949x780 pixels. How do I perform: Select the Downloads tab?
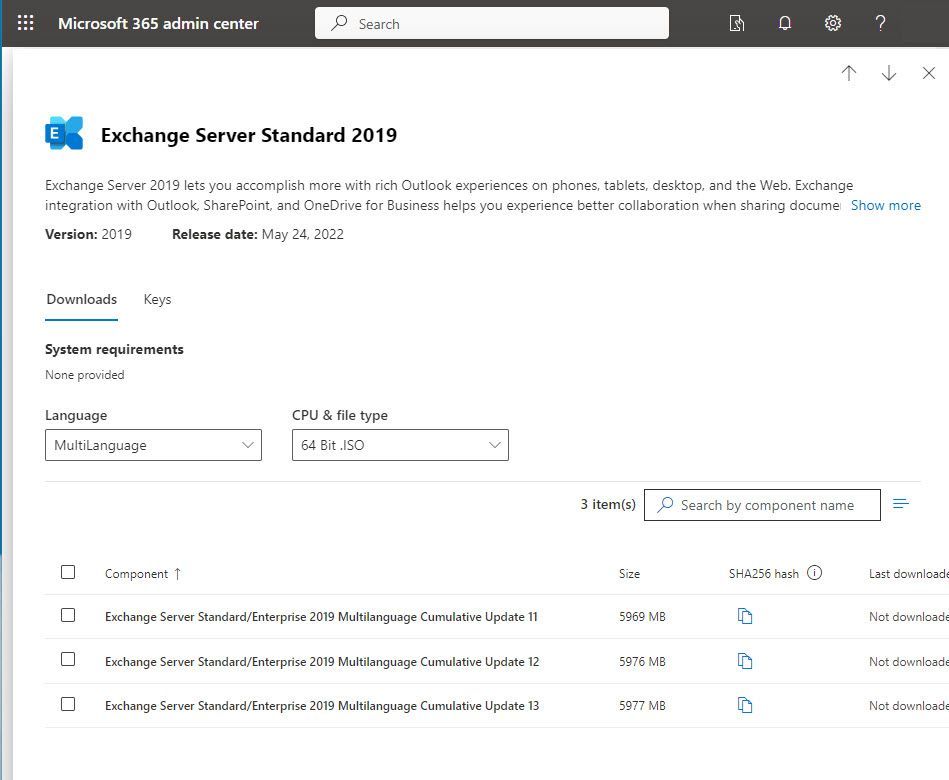coord(82,299)
